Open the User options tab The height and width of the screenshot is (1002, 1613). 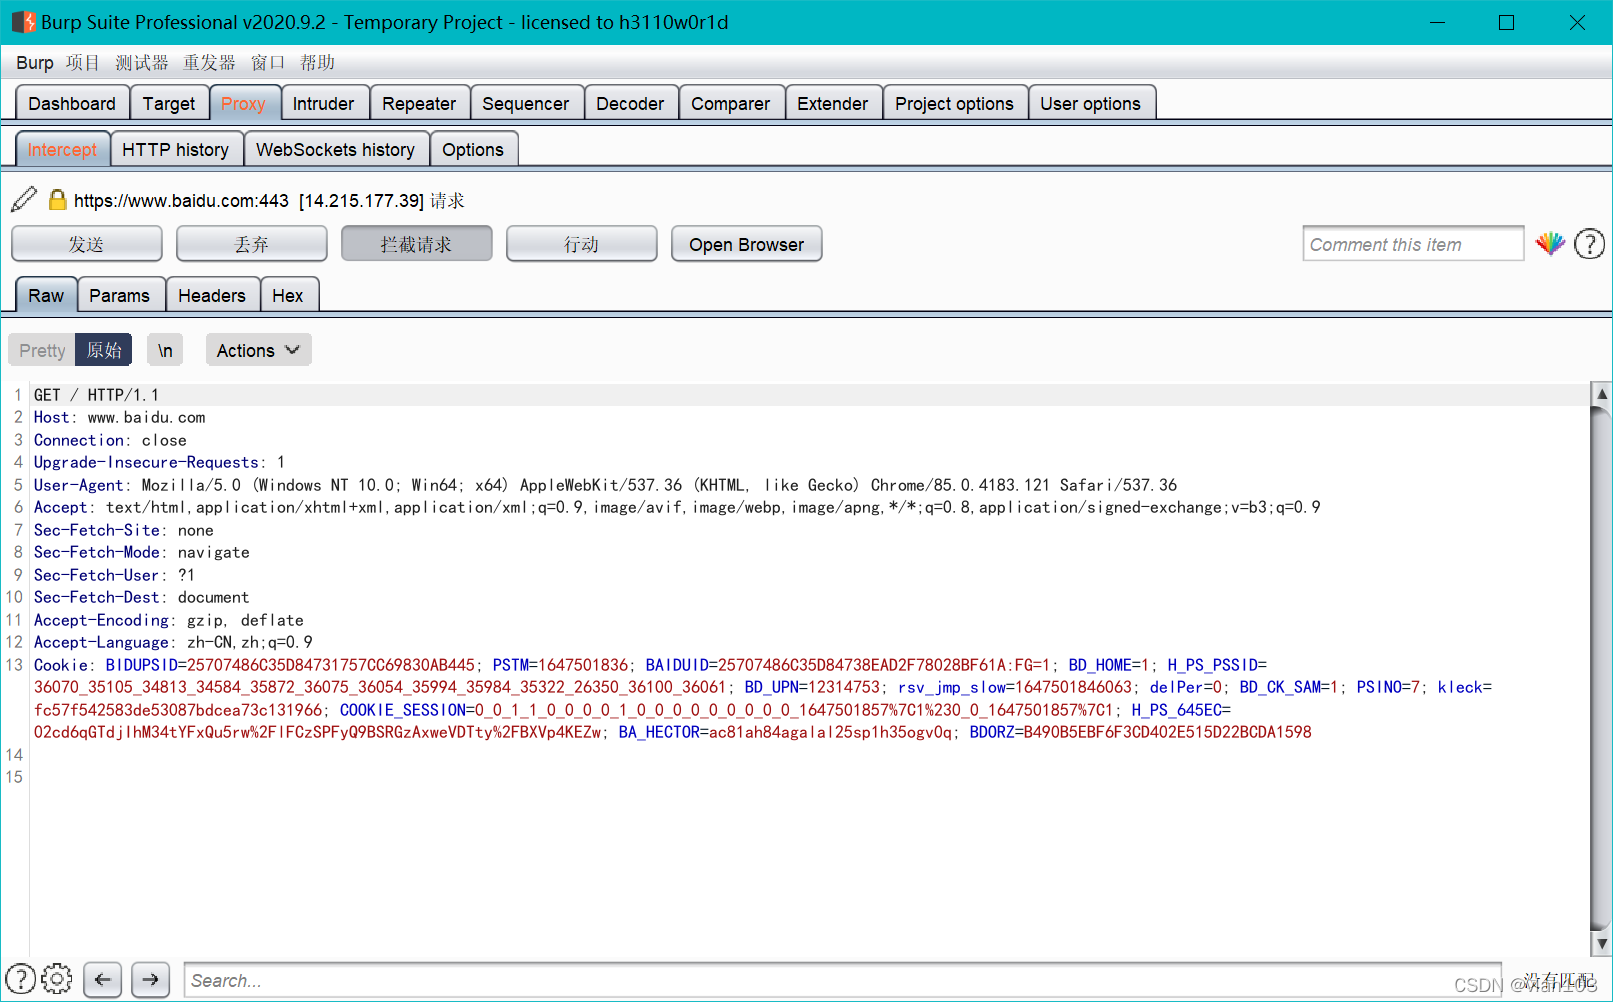pyautogui.click(x=1090, y=103)
